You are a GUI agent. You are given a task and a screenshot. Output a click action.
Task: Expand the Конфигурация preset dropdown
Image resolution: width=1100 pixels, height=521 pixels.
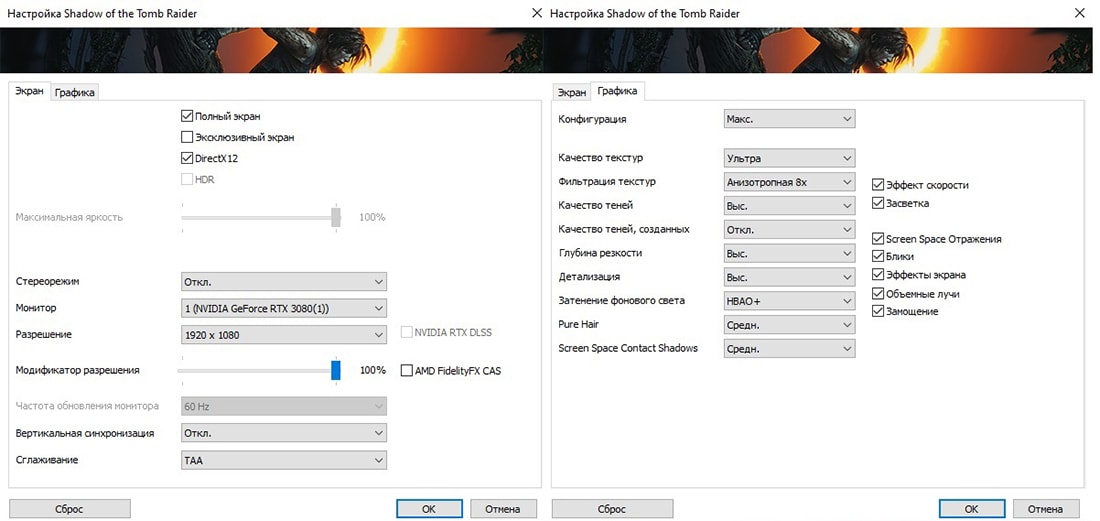click(x=789, y=119)
